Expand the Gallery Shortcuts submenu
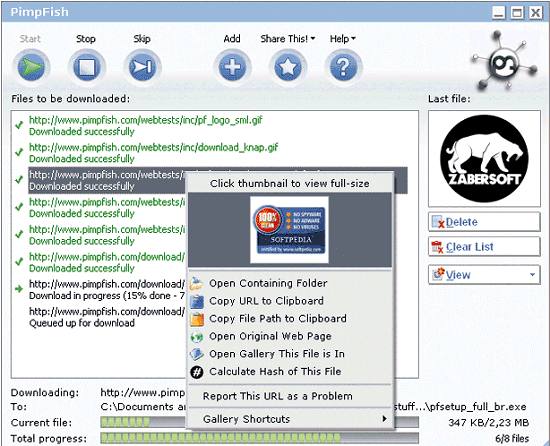The height and width of the screenshot is (446, 550). tap(290, 419)
